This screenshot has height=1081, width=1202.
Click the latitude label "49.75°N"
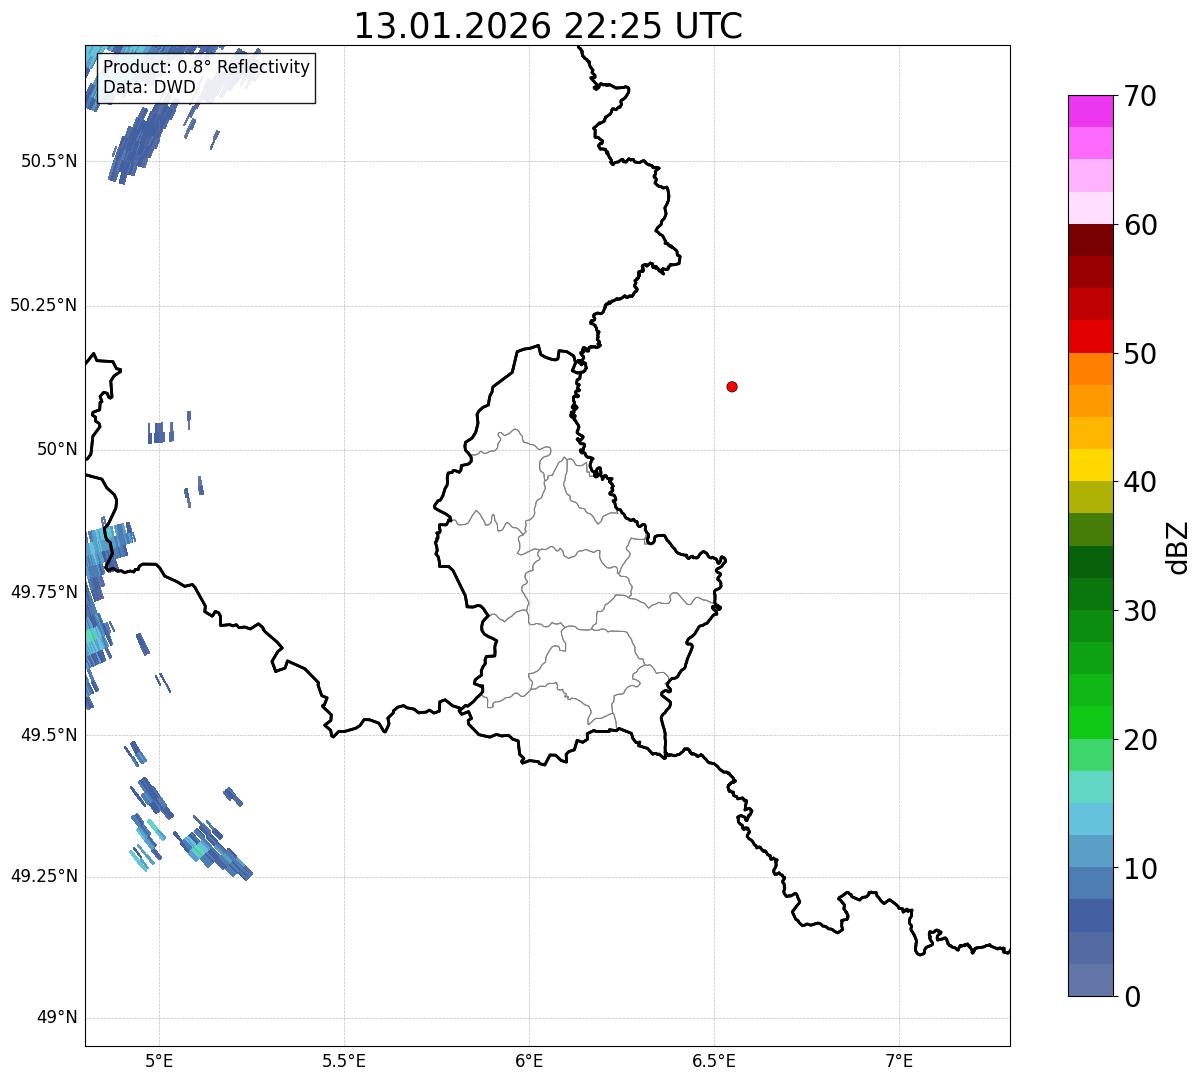pos(44,592)
